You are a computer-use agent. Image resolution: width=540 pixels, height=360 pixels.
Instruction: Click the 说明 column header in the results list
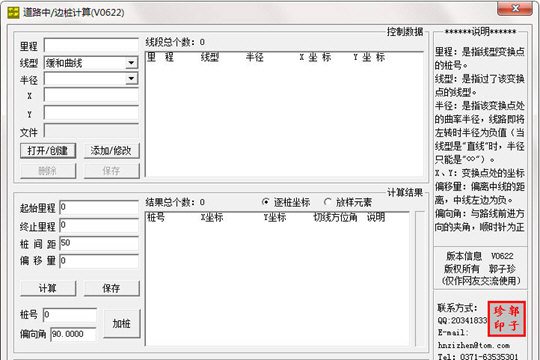point(376,217)
